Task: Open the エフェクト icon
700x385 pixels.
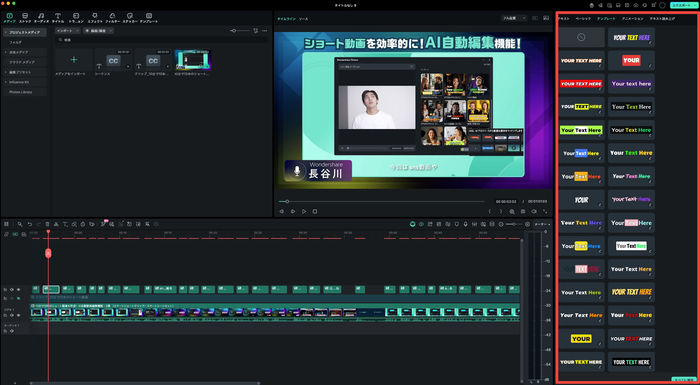Action: click(x=95, y=16)
